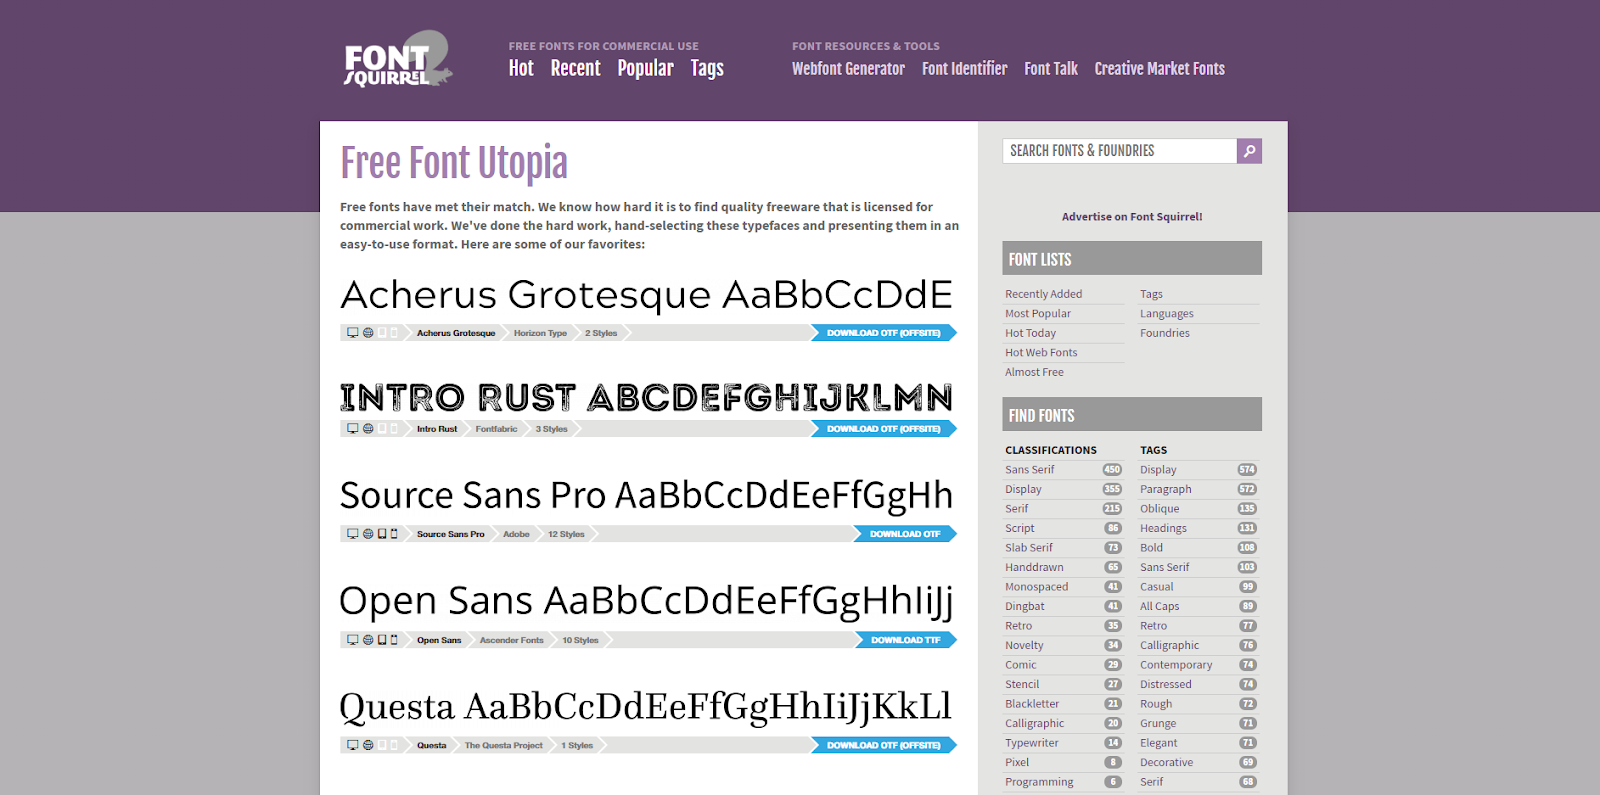The image size is (1600, 795).
Task: Open the Recent fonts menu
Action: tap(575, 69)
